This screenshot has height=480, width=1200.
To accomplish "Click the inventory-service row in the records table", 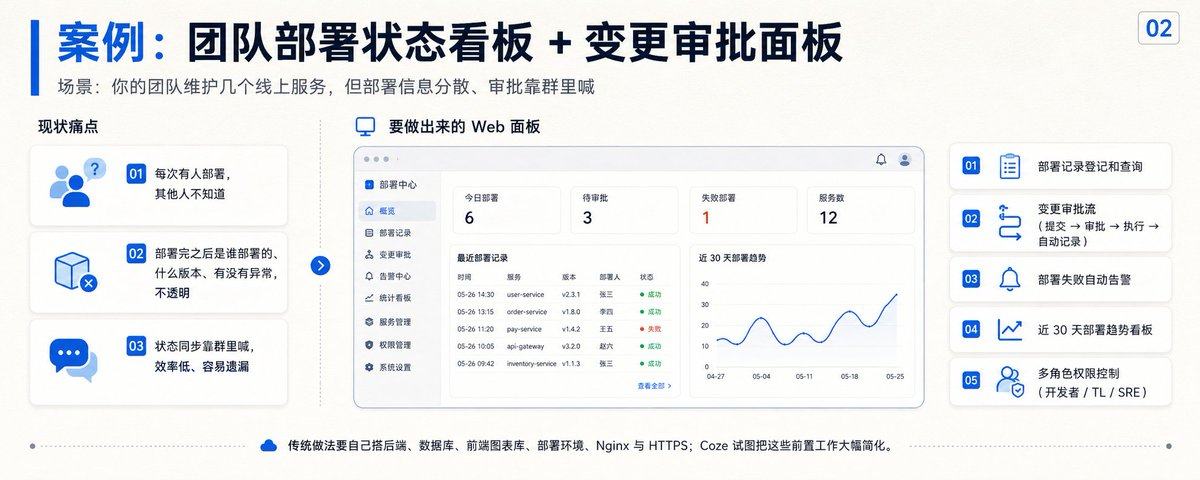I will point(565,363).
